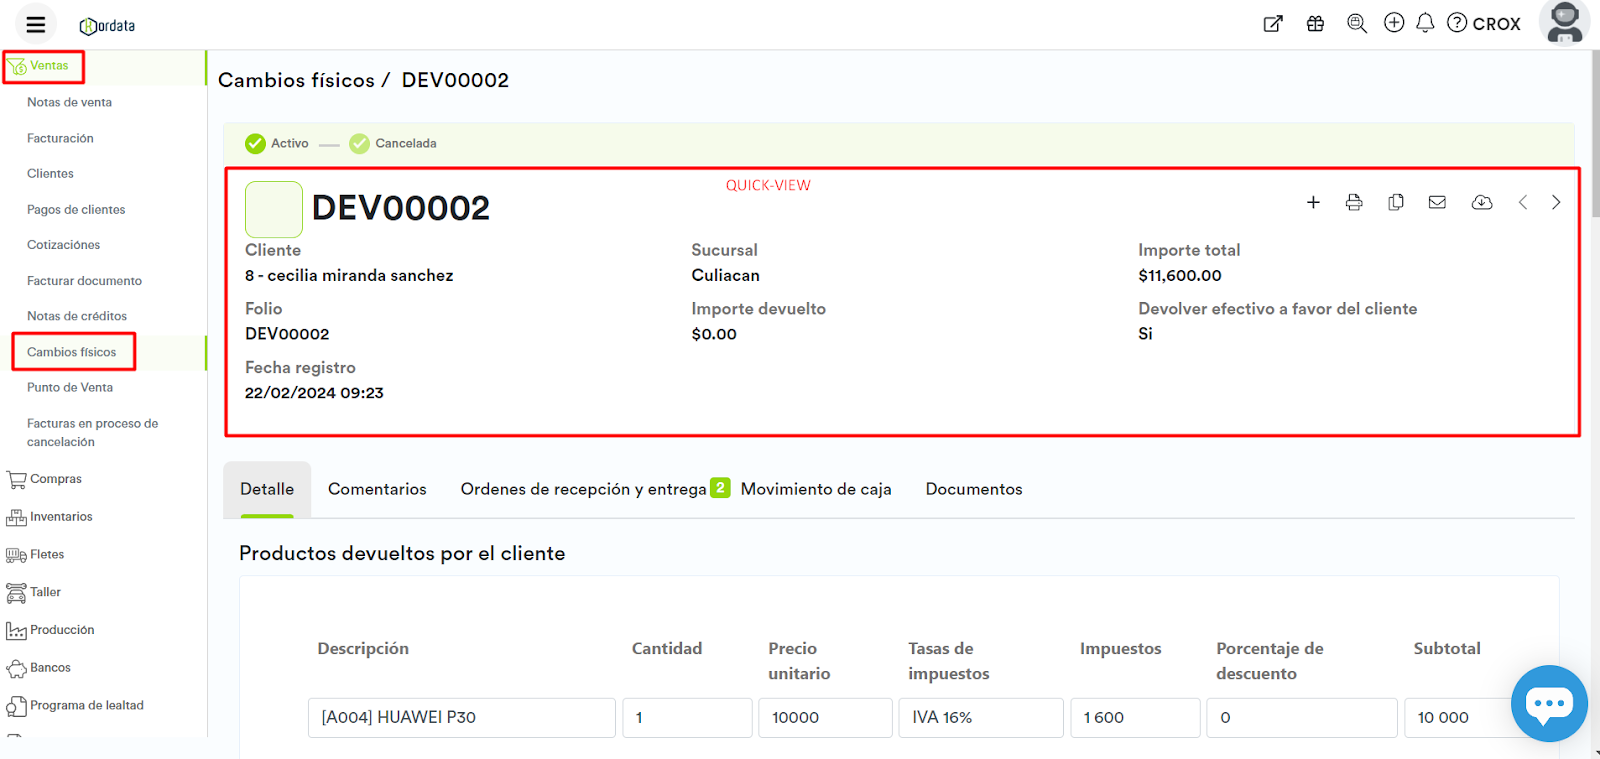This screenshot has height=759, width=1600.
Task: Select the Cancelada status step
Action: (393, 144)
